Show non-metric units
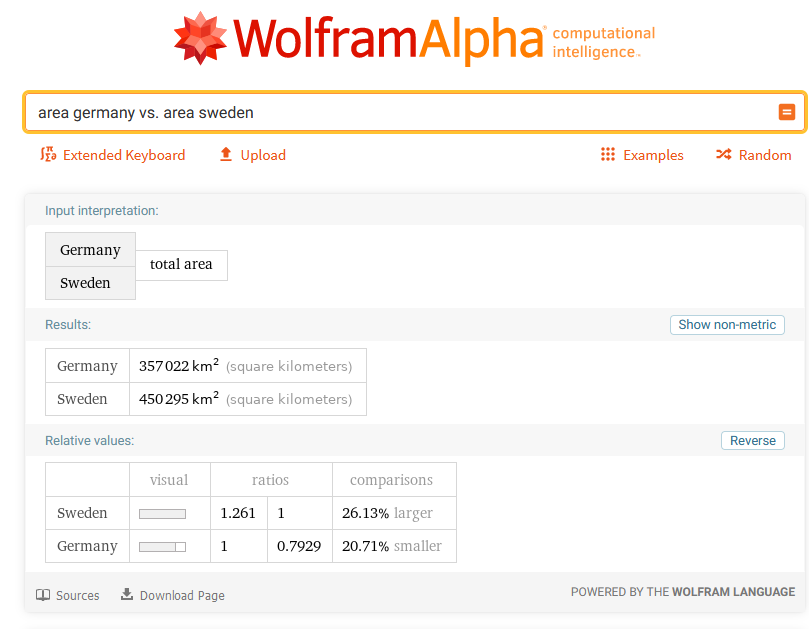Image resolution: width=809 pixels, height=629 pixels. coord(727,325)
